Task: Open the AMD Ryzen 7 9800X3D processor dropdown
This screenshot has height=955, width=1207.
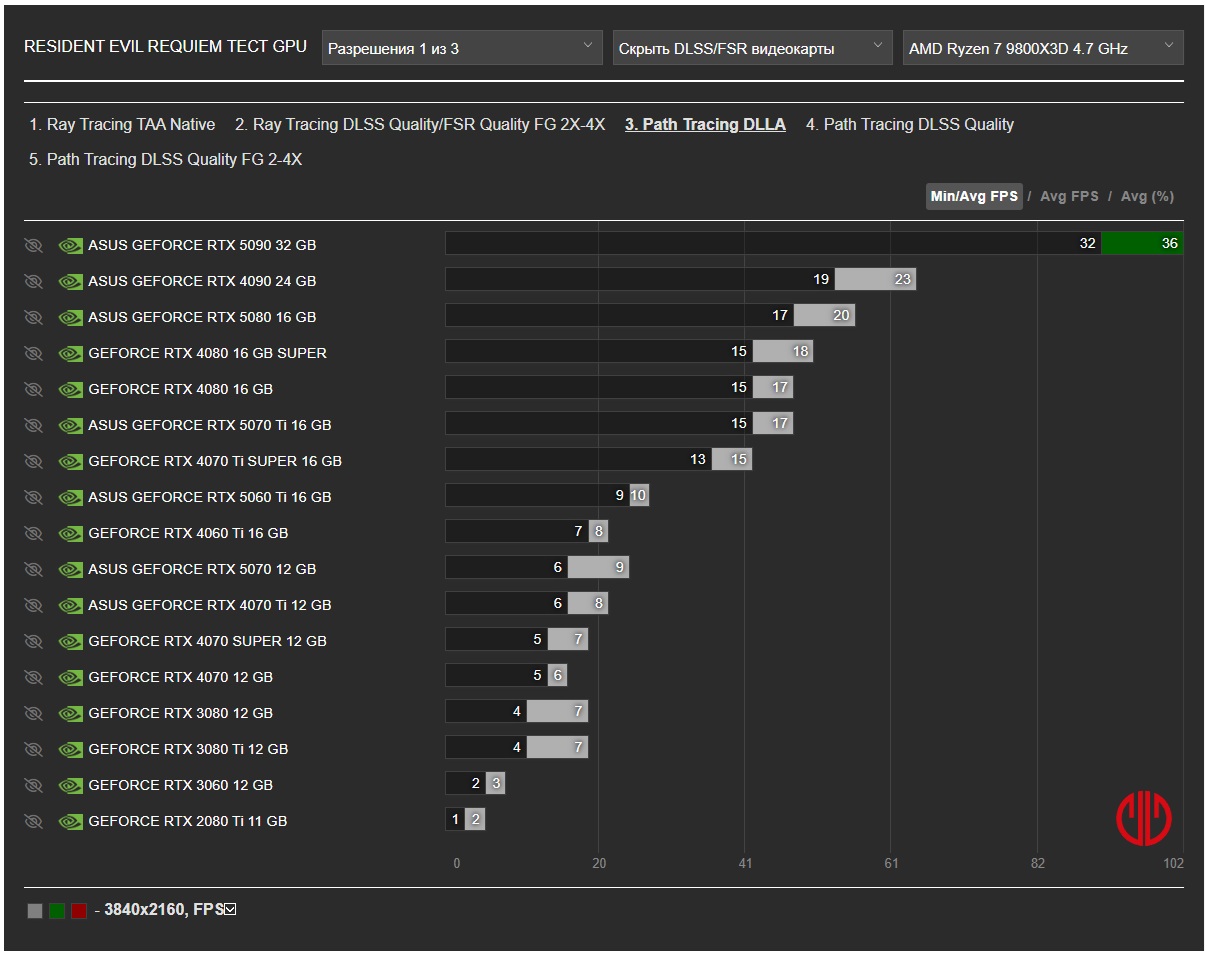Action: (x=1043, y=48)
